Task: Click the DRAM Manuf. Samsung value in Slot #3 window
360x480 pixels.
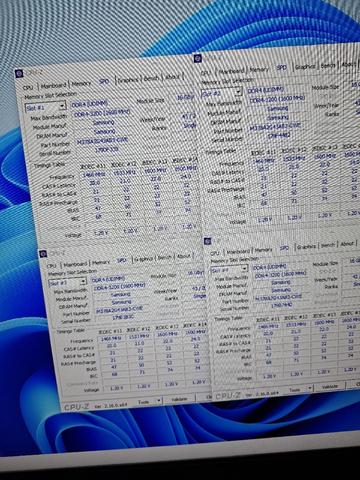Action: click(121, 302)
